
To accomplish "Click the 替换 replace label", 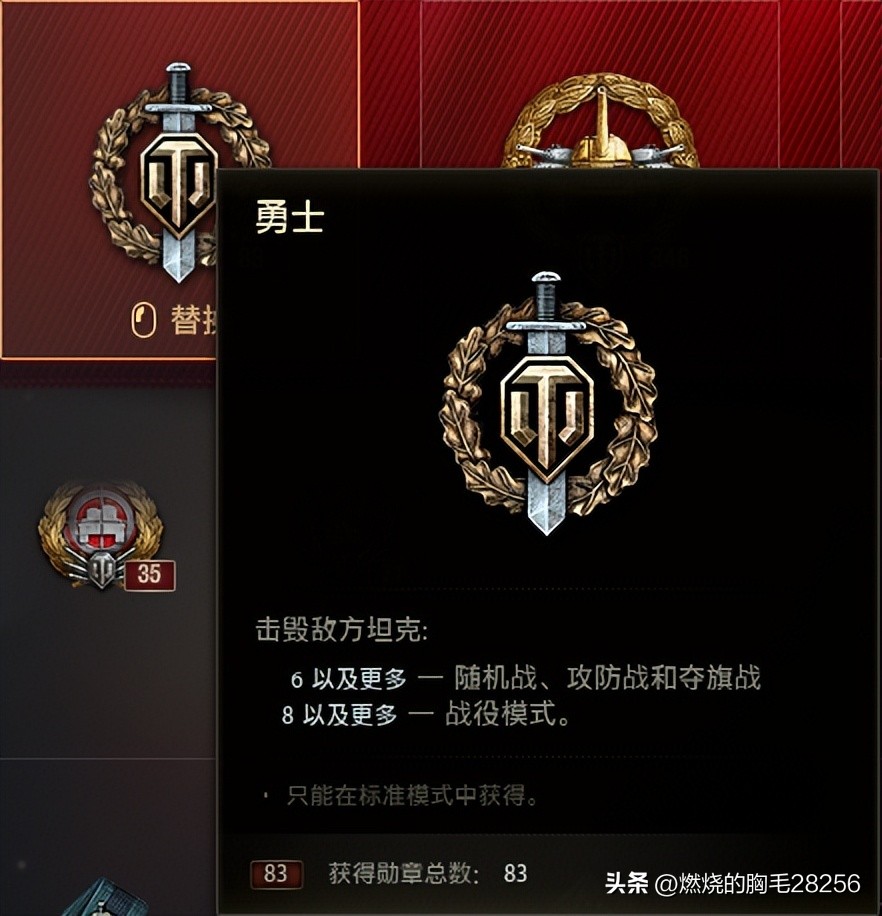I will pos(194,320).
